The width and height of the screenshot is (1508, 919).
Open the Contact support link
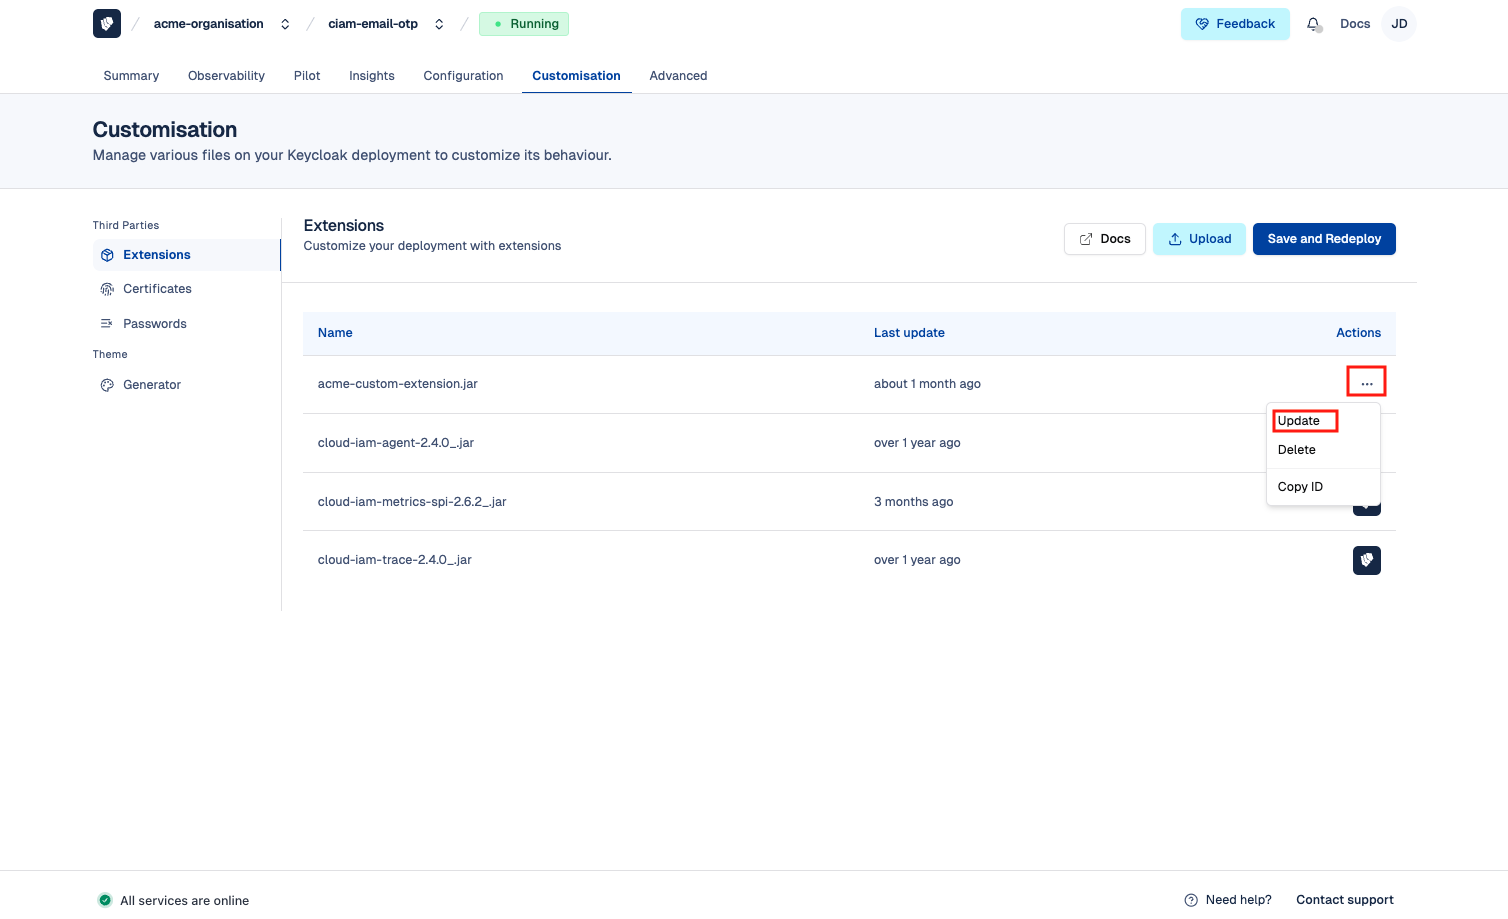click(x=1344, y=900)
